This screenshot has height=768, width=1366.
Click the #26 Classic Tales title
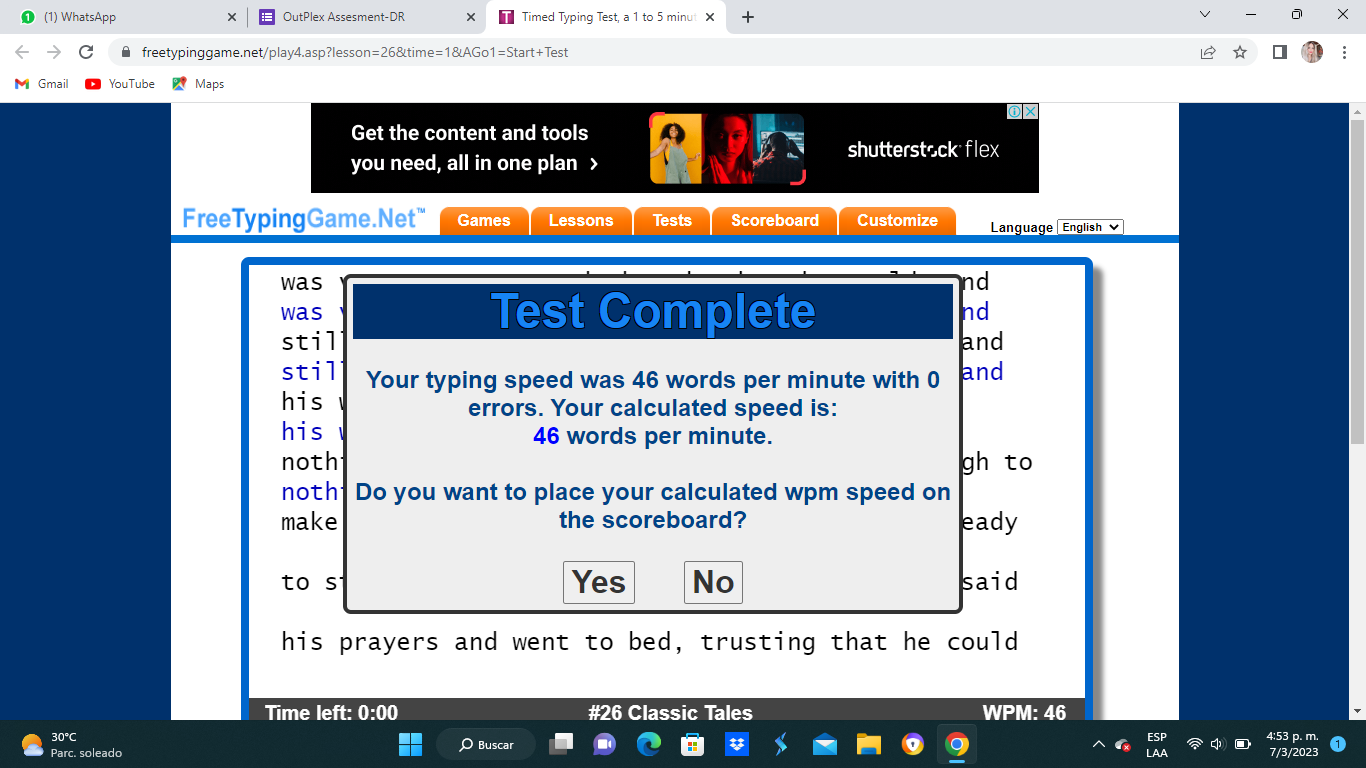click(x=670, y=713)
